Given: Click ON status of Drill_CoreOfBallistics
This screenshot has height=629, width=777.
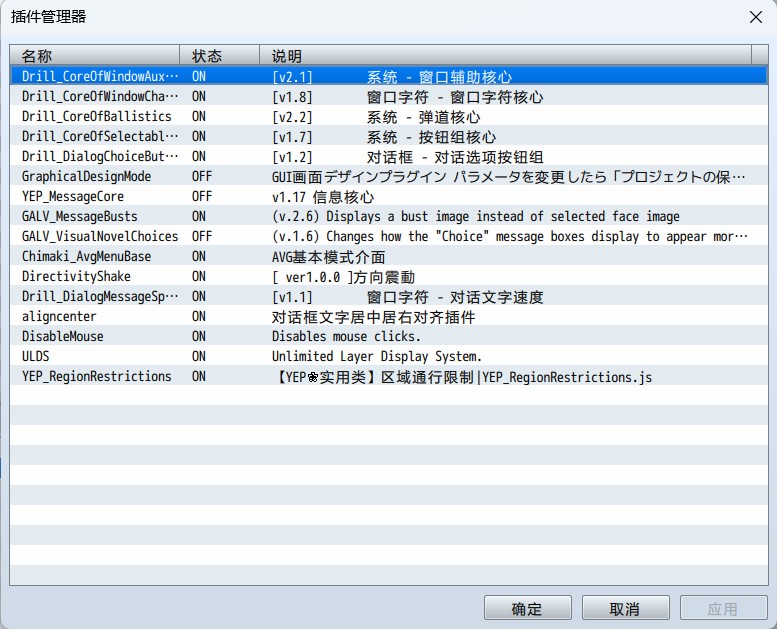Looking at the screenshot, I should (199, 116).
